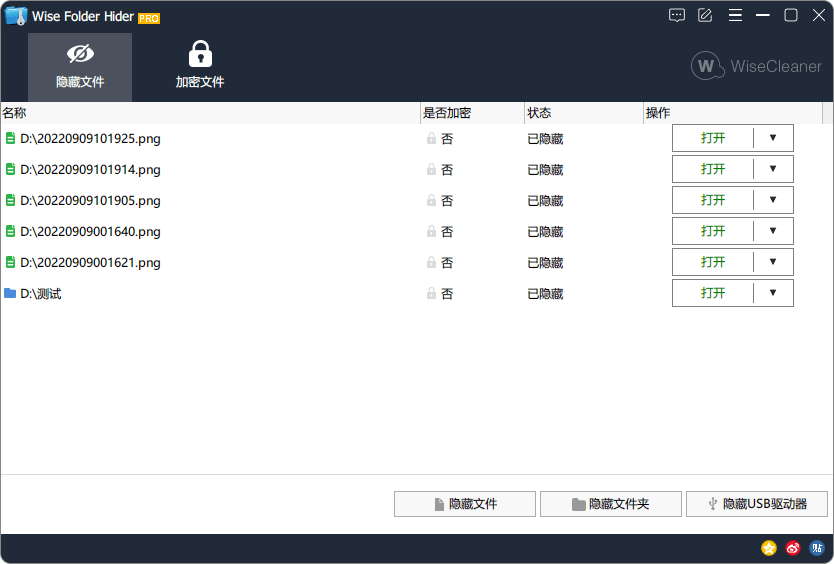Click the file icon for 20220909101925.png

10,138
